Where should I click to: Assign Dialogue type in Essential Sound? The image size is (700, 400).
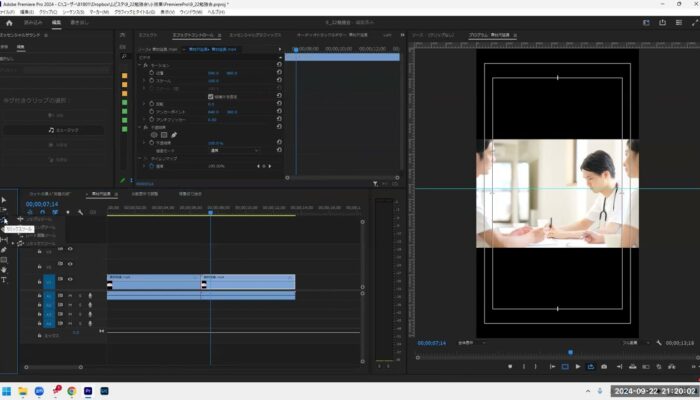[54, 115]
